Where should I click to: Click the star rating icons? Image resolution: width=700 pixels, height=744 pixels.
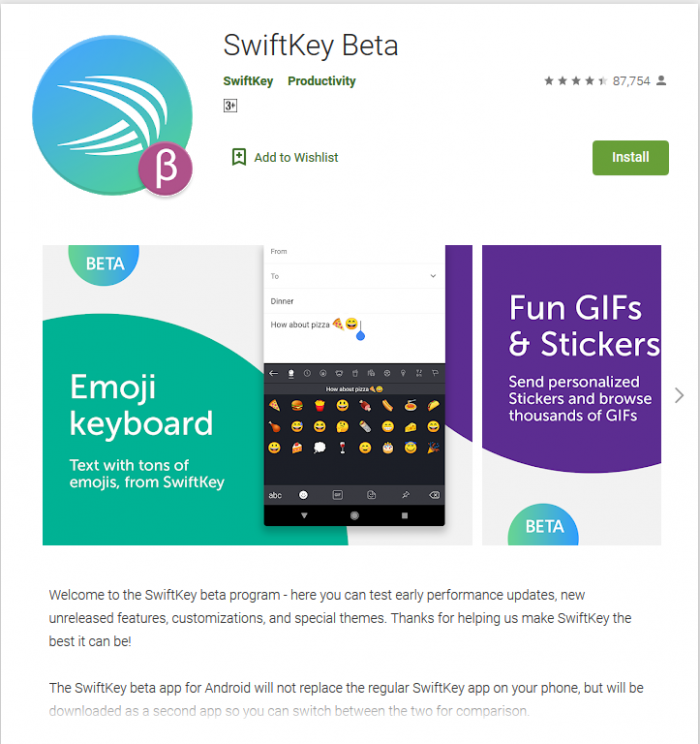(575, 81)
